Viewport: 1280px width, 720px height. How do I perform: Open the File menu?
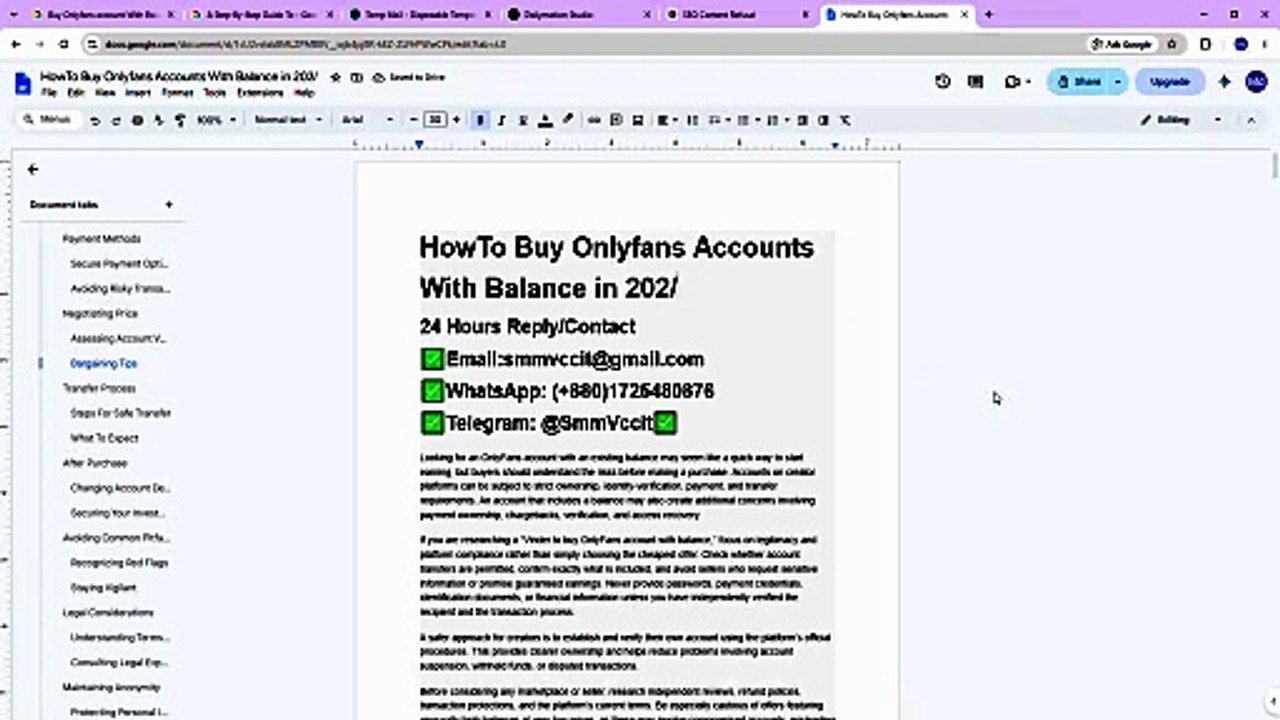pos(49,93)
